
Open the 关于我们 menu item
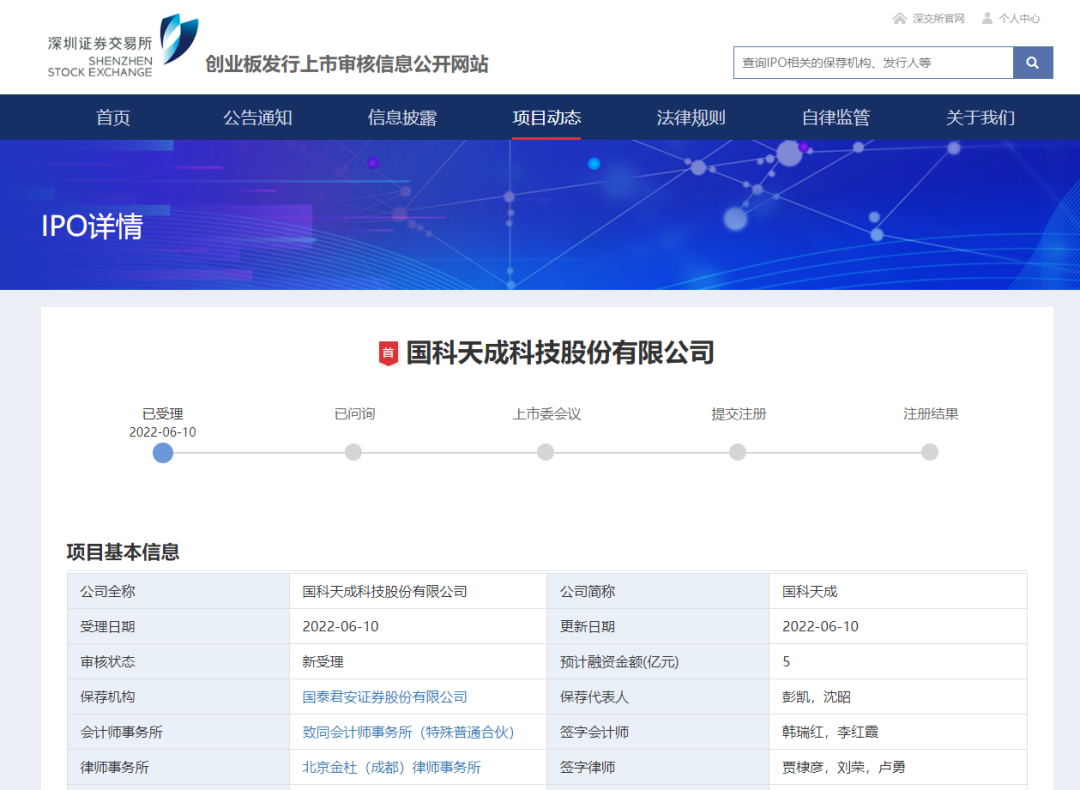(980, 118)
